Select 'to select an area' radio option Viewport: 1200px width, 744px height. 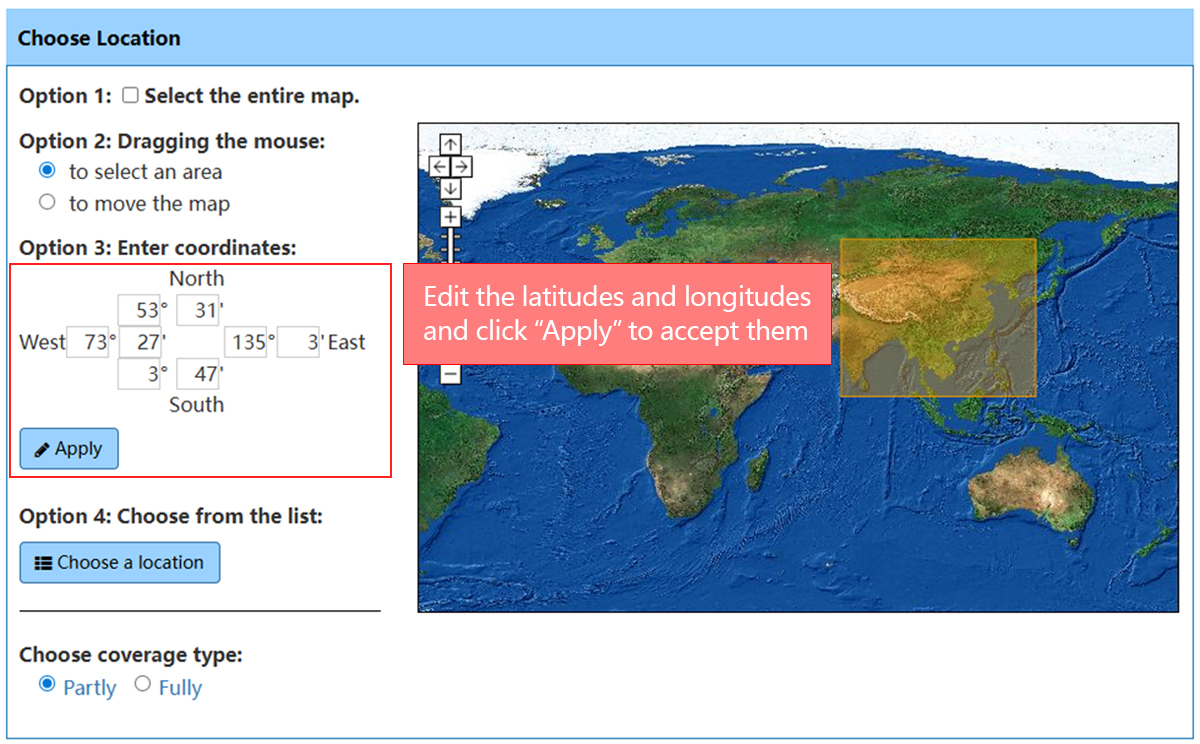point(47,171)
